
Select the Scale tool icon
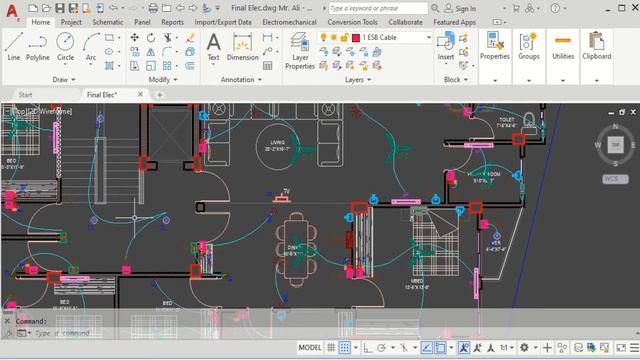(x=151, y=66)
